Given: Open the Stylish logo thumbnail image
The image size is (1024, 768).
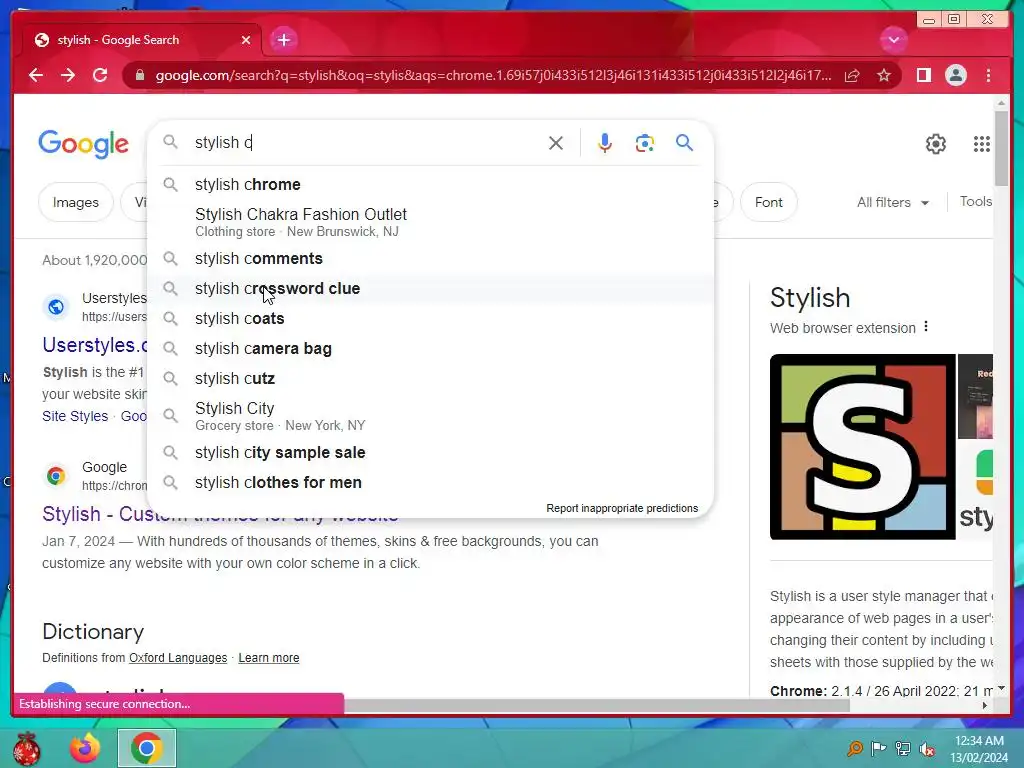Looking at the screenshot, I should (x=863, y=447).
